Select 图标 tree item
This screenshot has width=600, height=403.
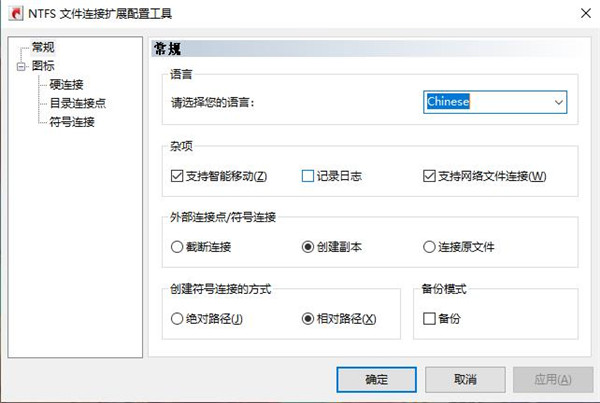click(44, 67)
